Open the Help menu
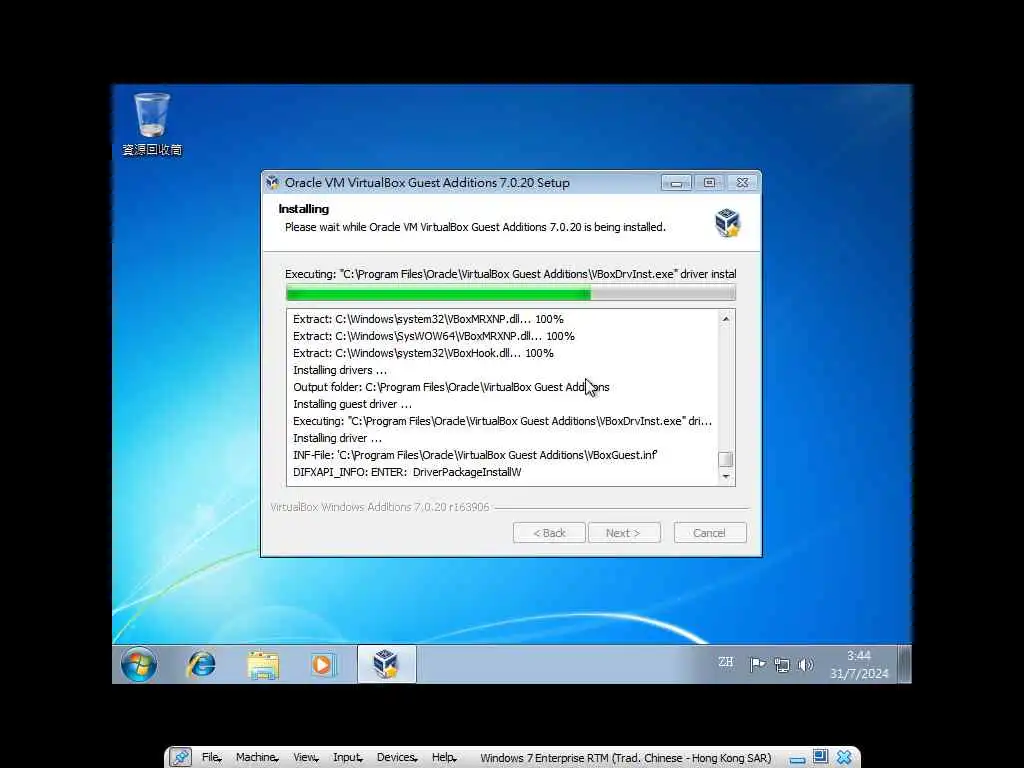This screenshot has height=768, width=1024. pos(444,757)
